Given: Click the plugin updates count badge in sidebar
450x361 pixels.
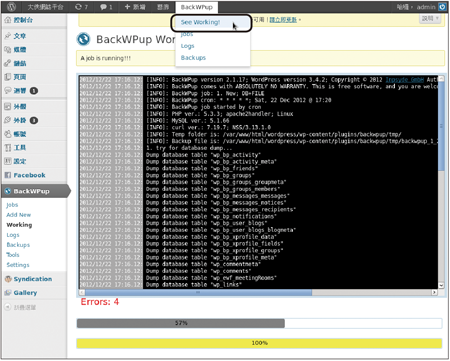Looking at the screenshot, I should coord(34,120).
